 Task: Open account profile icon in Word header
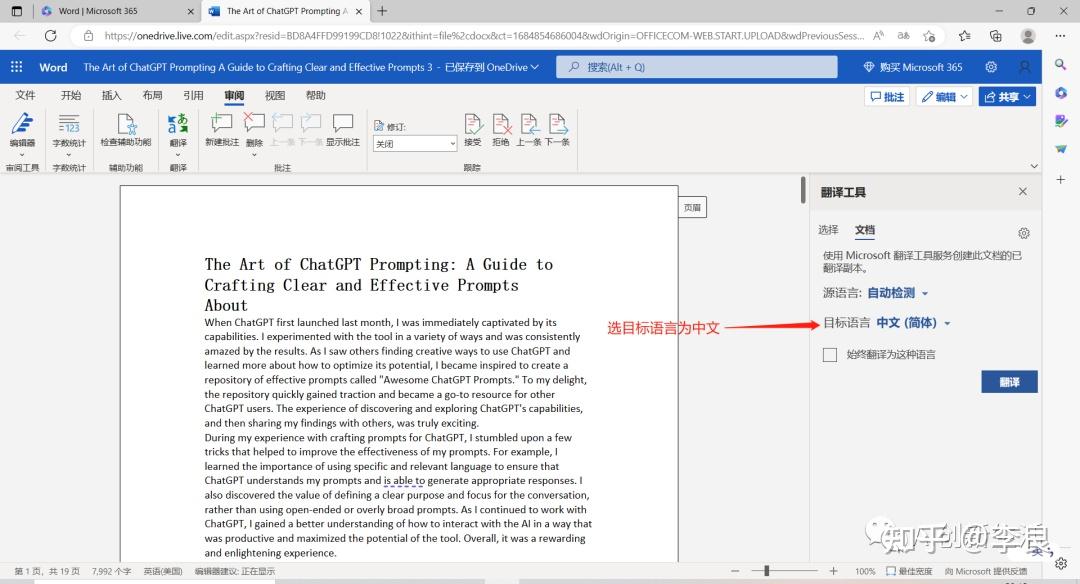click(x=1024, y=67)
